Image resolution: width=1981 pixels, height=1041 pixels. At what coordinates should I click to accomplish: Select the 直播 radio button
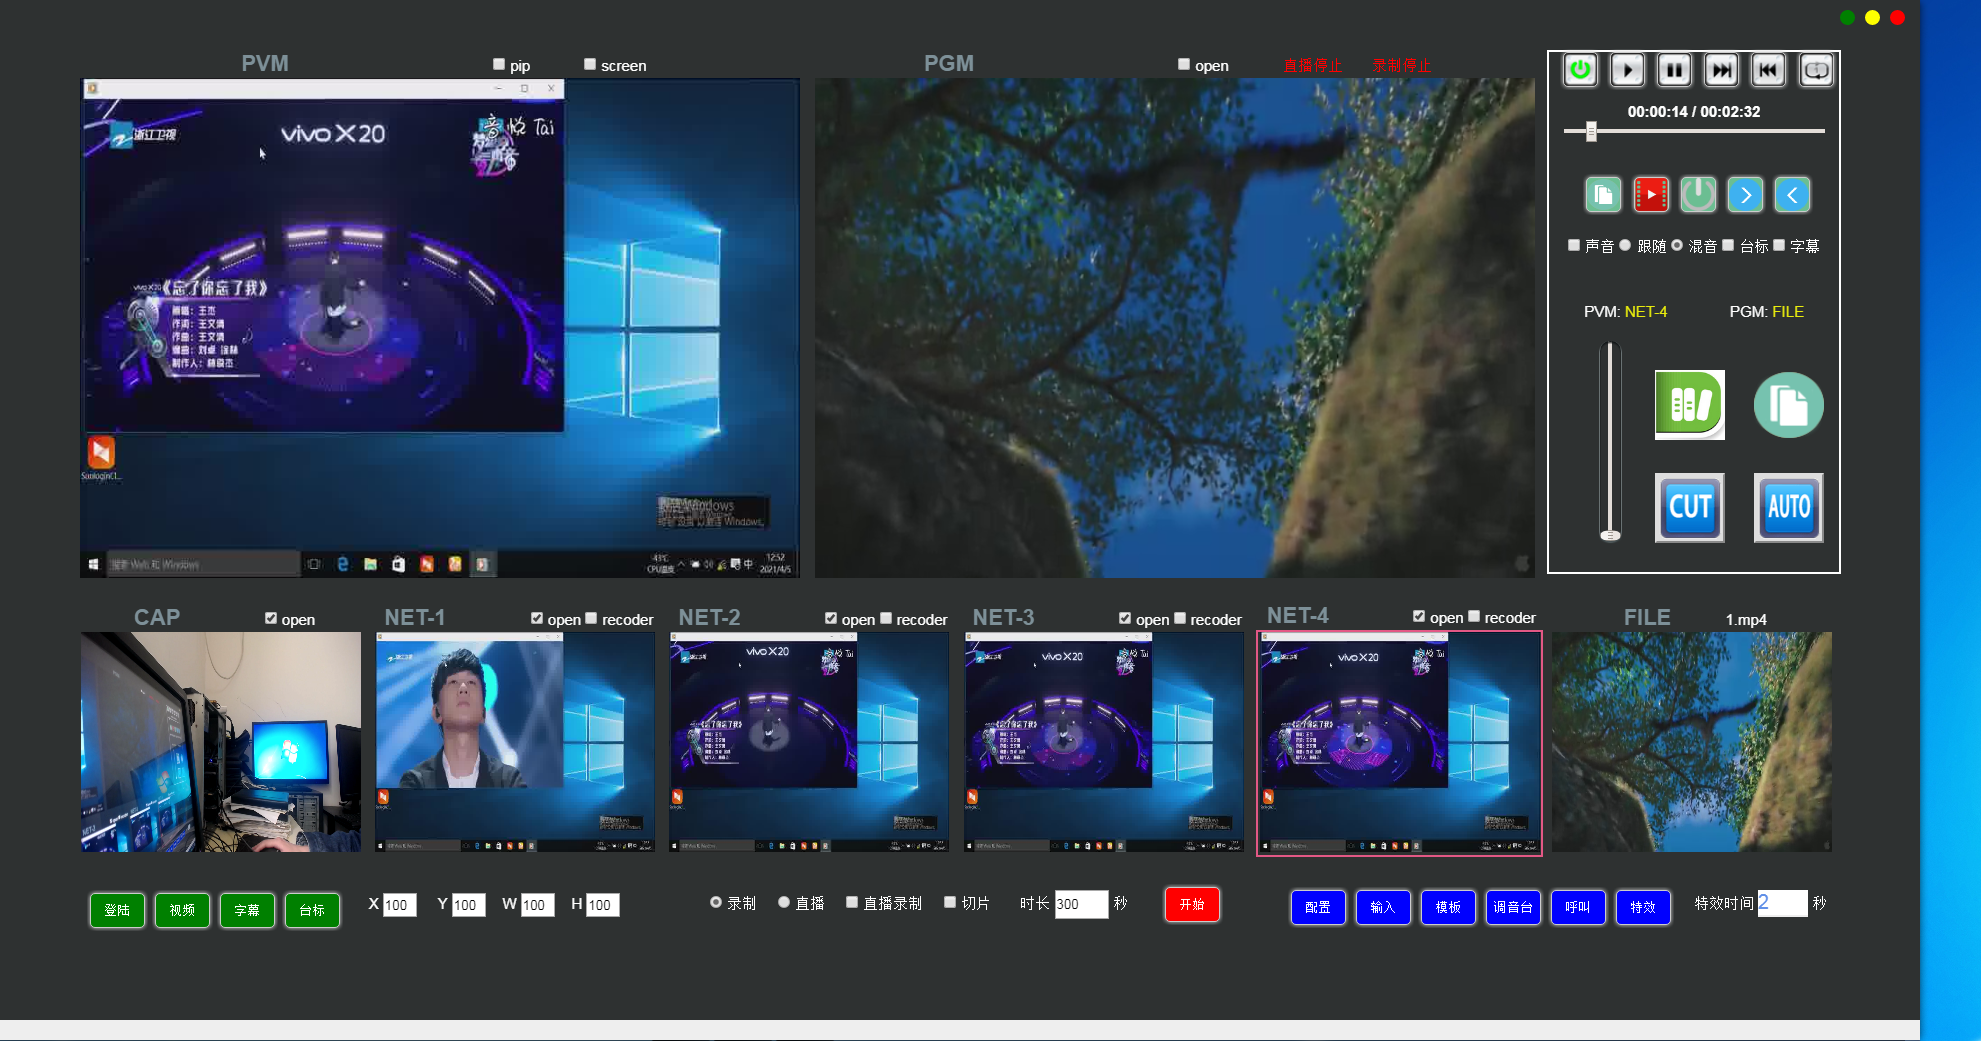[x=784, y=903]
